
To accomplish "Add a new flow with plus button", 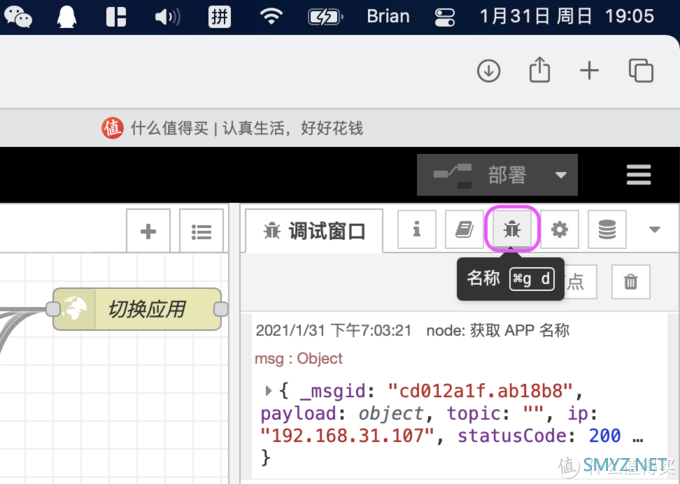I will pos(148,231).
